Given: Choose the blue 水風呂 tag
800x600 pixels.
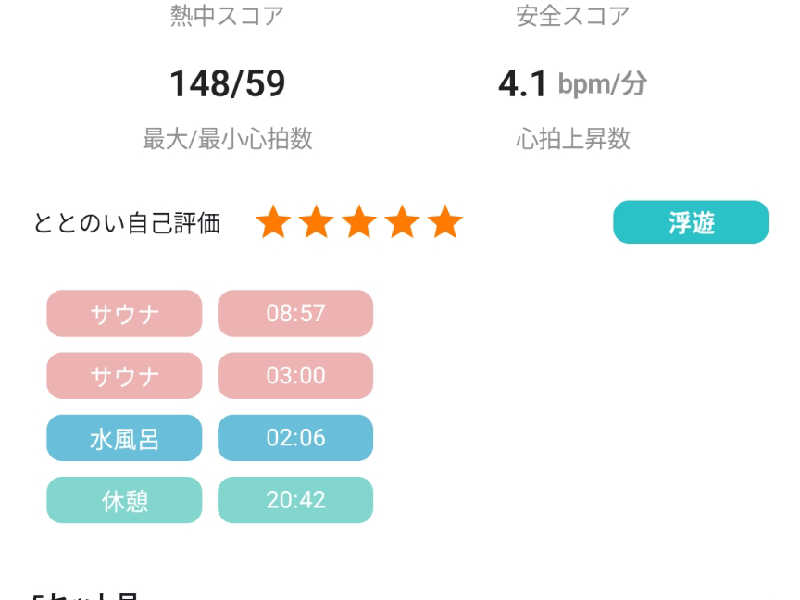Looking at the screenshot, I should tap(124, 438).
